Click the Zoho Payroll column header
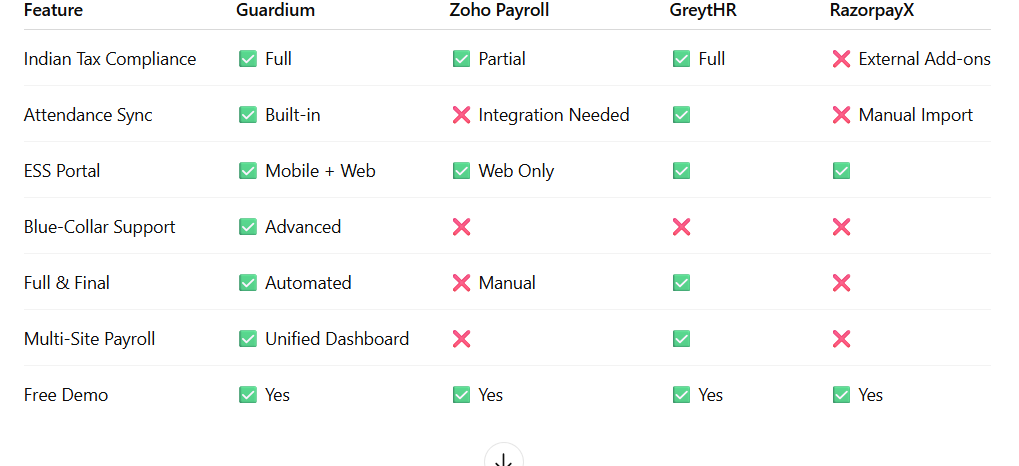The image size is (1019, 466). [x=499, y=10]
